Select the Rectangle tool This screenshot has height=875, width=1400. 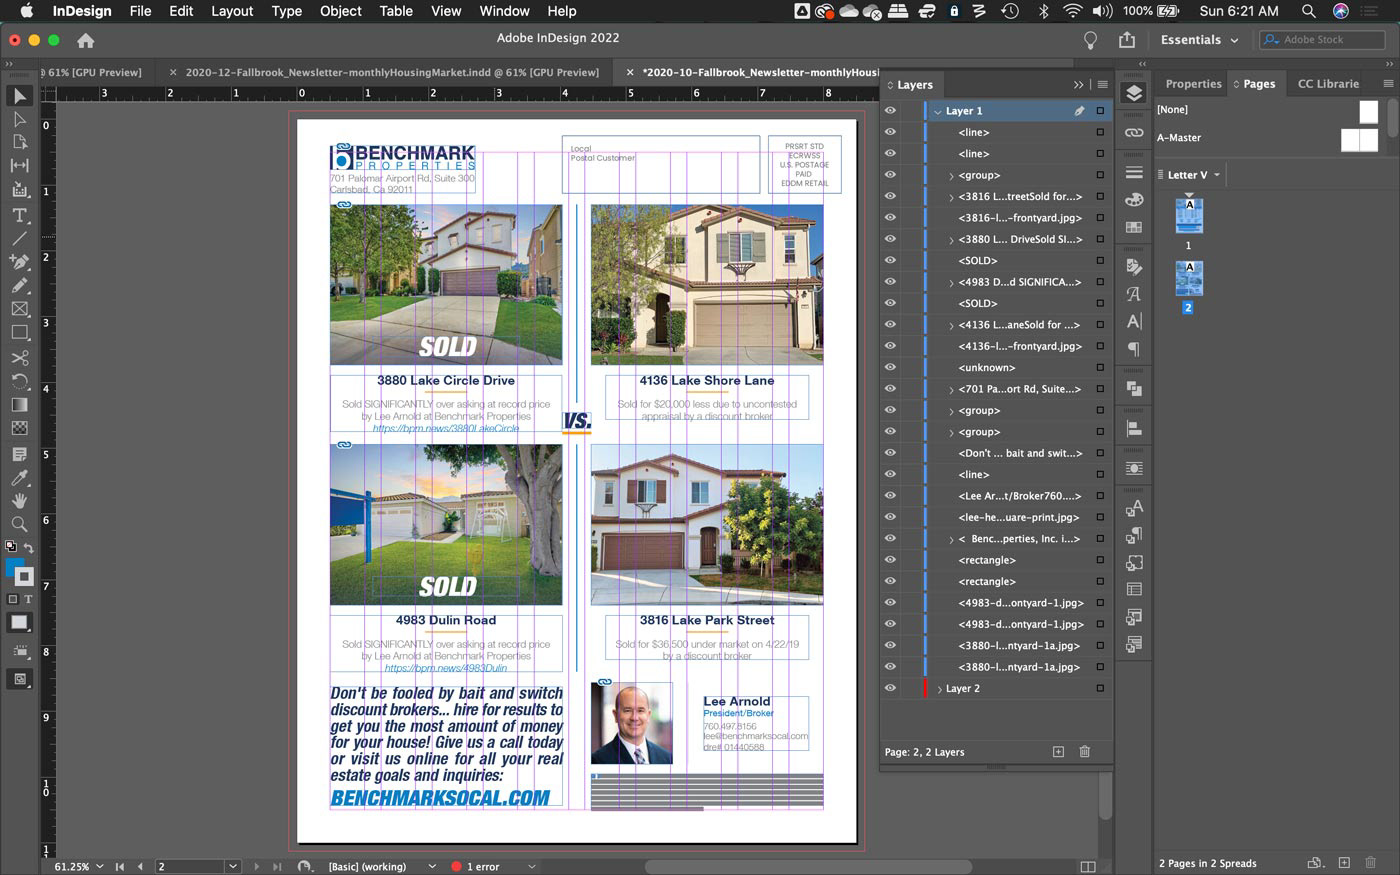pos(19,332)
